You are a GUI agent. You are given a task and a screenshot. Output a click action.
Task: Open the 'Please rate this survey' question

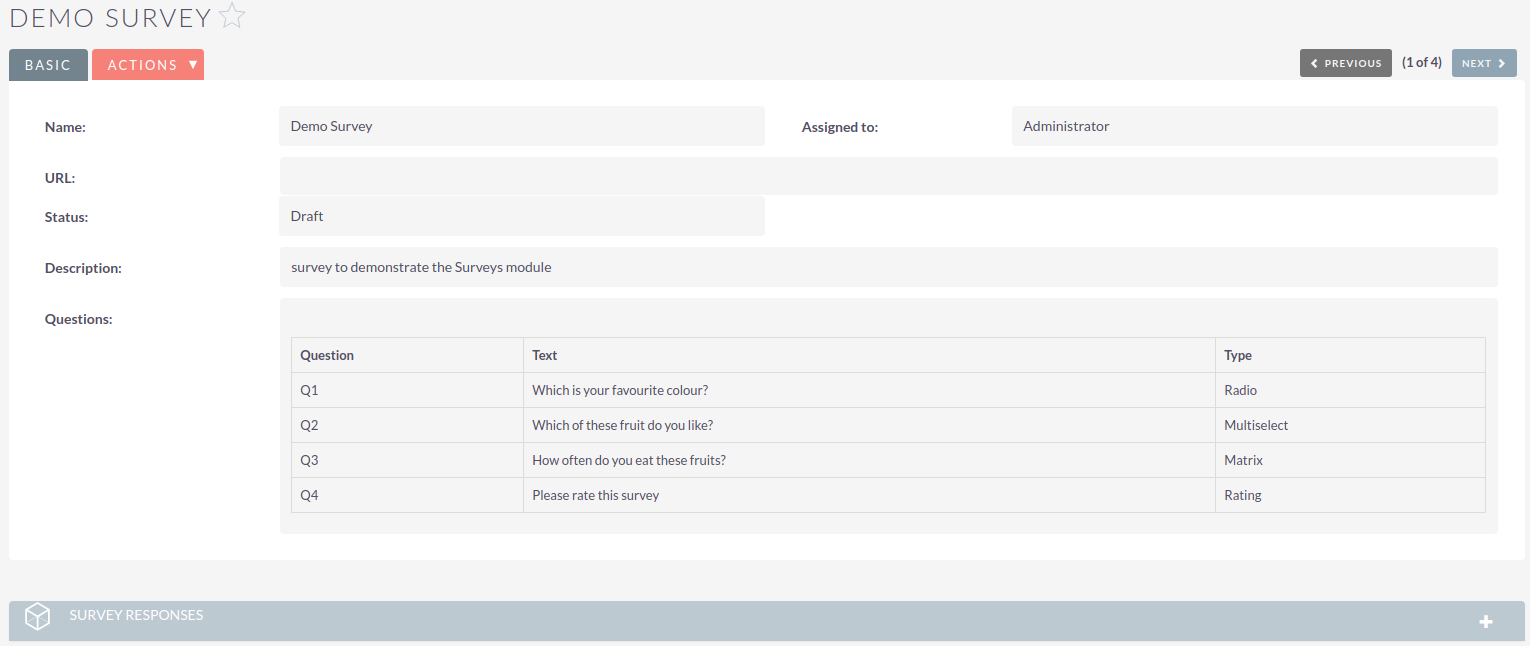pyautogui.click(x=595, y=494)
